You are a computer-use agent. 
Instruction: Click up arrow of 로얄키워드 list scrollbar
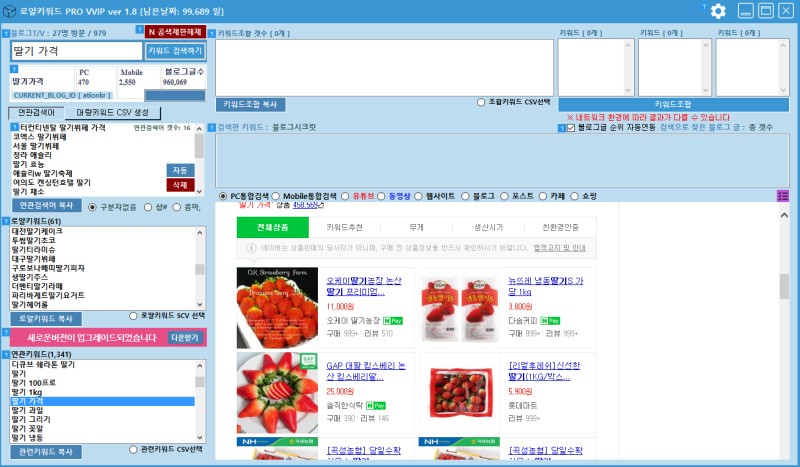pos(199,232)
